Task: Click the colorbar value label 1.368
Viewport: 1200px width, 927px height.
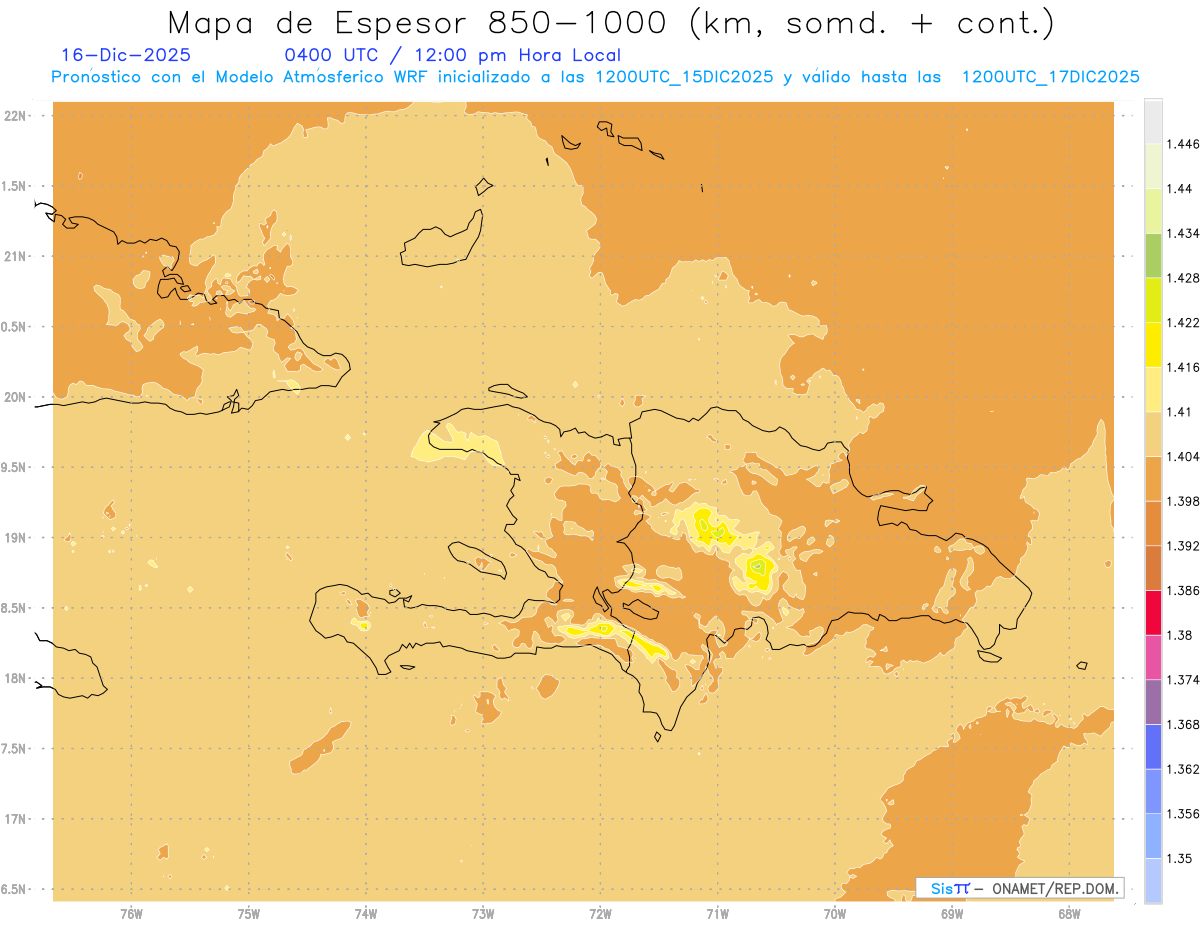Action: tap(1184, 724)
